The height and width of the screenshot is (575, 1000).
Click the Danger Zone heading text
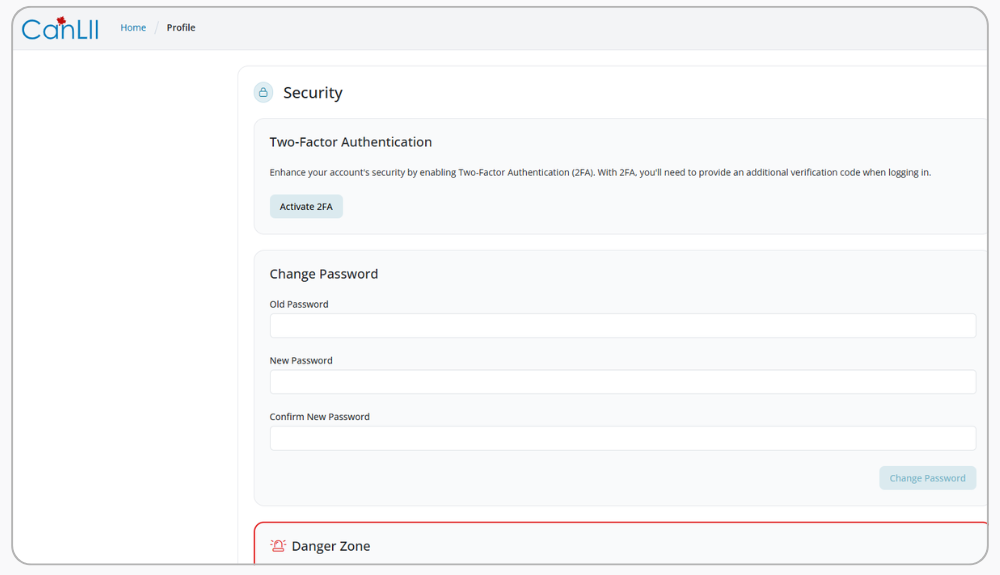tap(330, 546)
